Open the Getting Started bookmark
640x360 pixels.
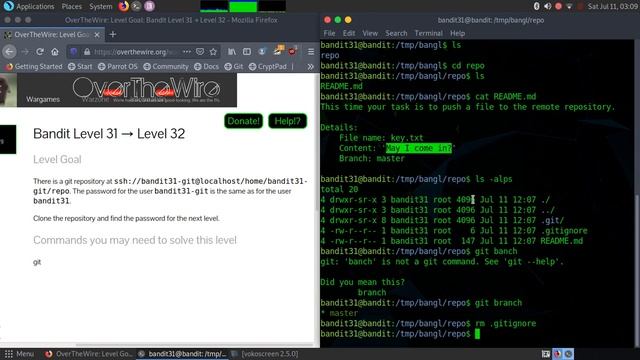click(x=34, y=67)
